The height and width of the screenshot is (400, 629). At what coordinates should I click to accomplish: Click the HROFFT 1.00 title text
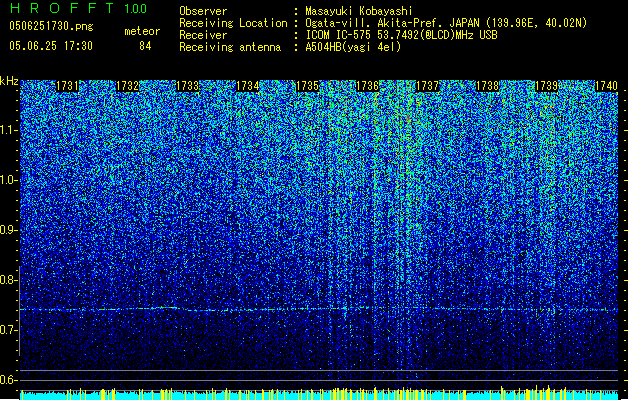(x=79, y=8)
